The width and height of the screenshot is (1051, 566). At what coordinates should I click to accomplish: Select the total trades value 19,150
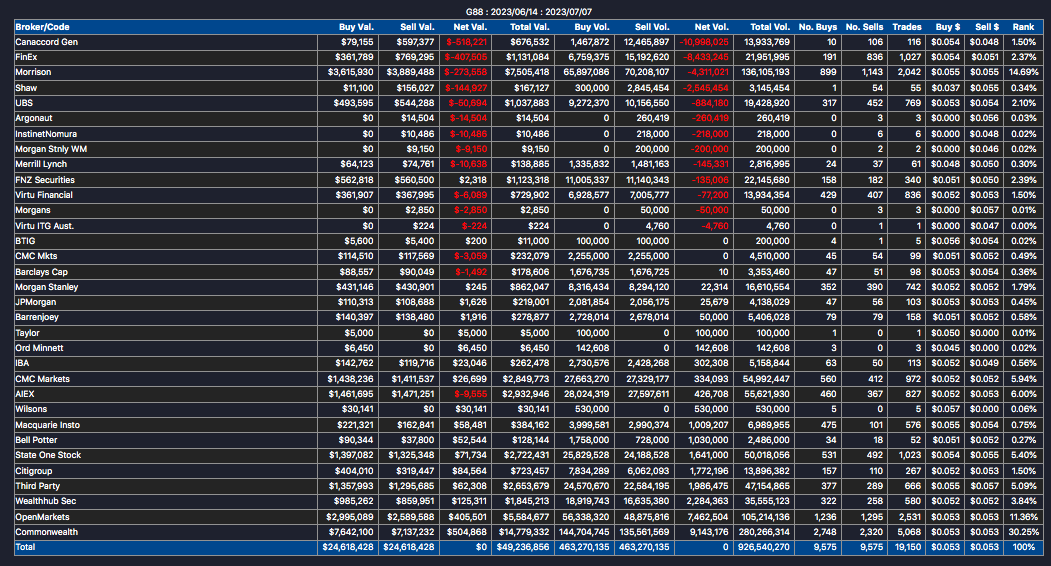[x=907, y=547]
